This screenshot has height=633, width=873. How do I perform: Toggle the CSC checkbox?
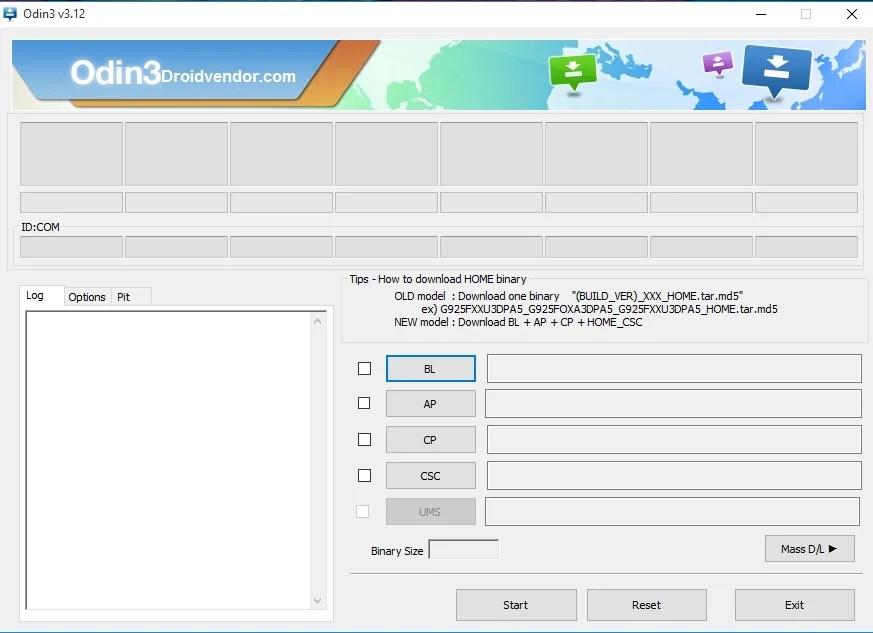[364, 475]
